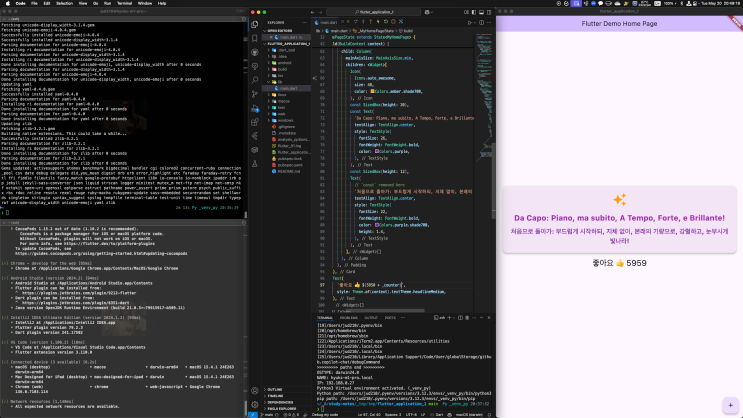
Task: Expand the .dart_tool folder in Explorer
Action: 287,50
